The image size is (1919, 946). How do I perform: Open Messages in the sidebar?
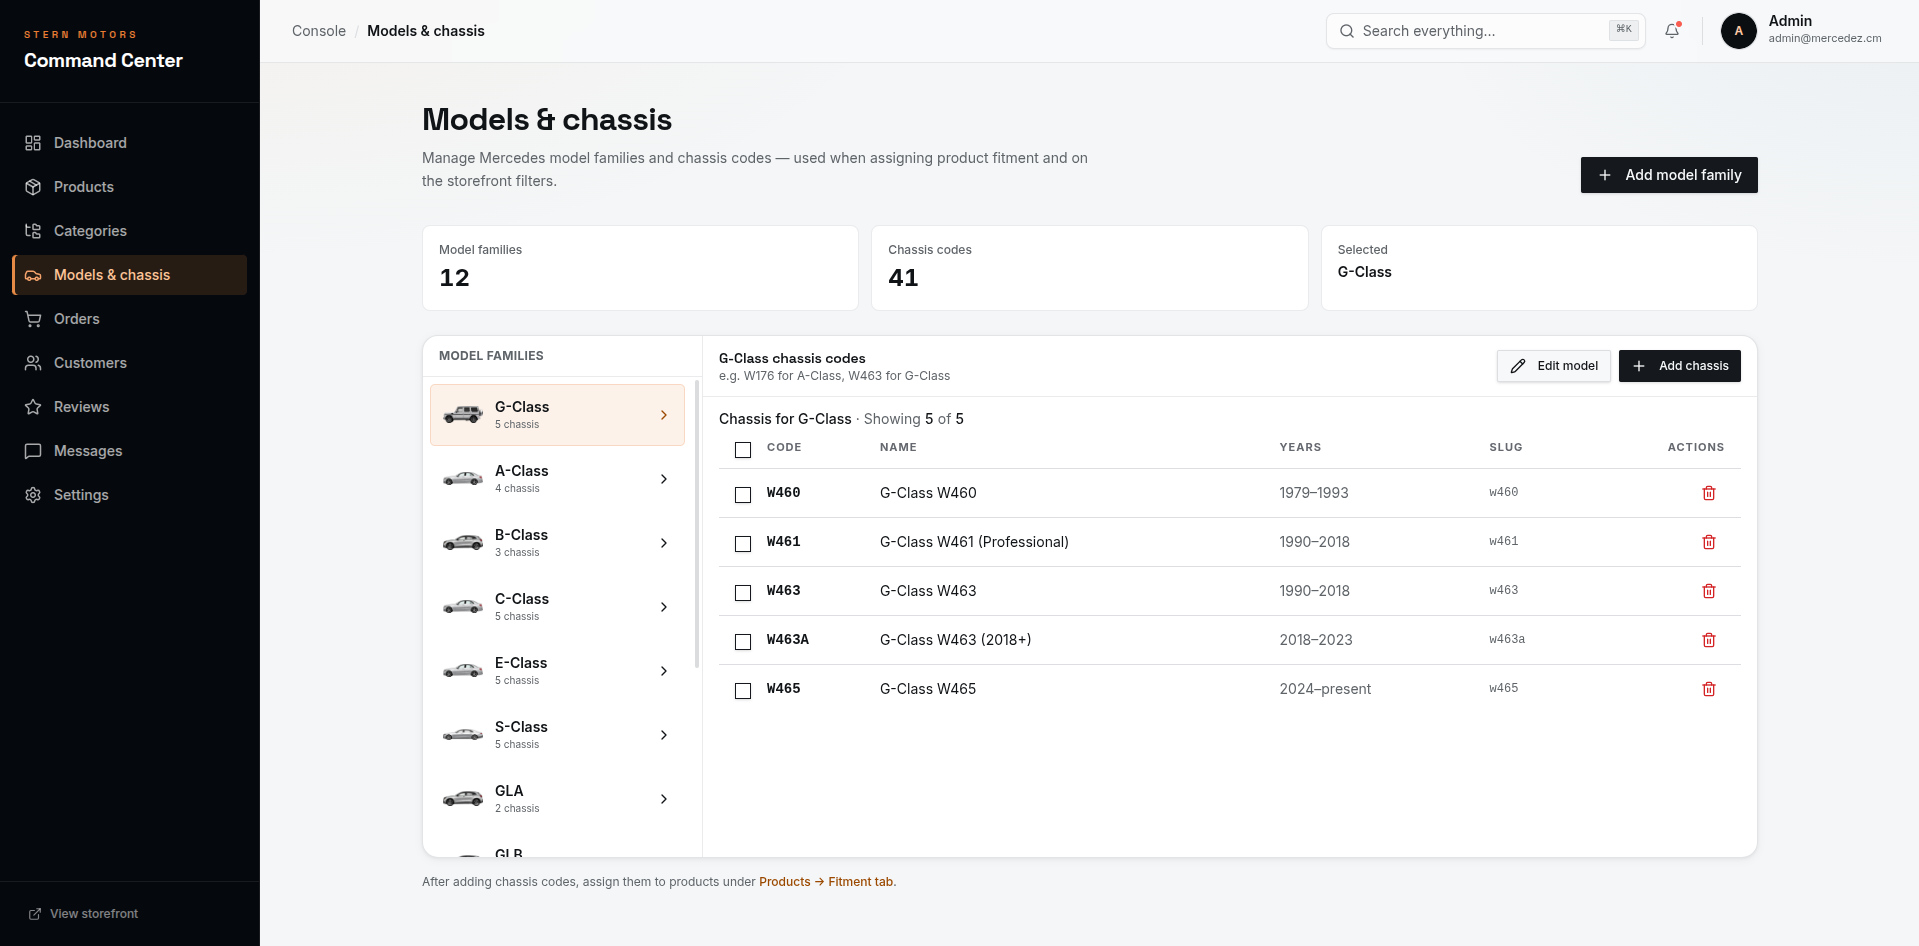click(129, 451)
